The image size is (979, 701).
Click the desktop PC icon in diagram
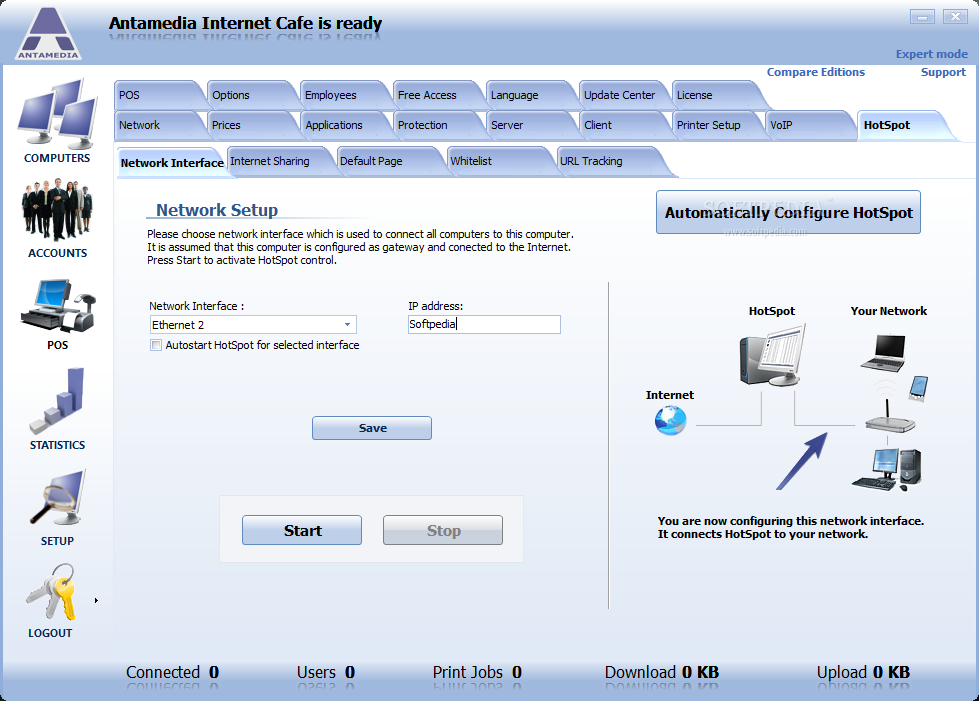[x=887, y=469]
